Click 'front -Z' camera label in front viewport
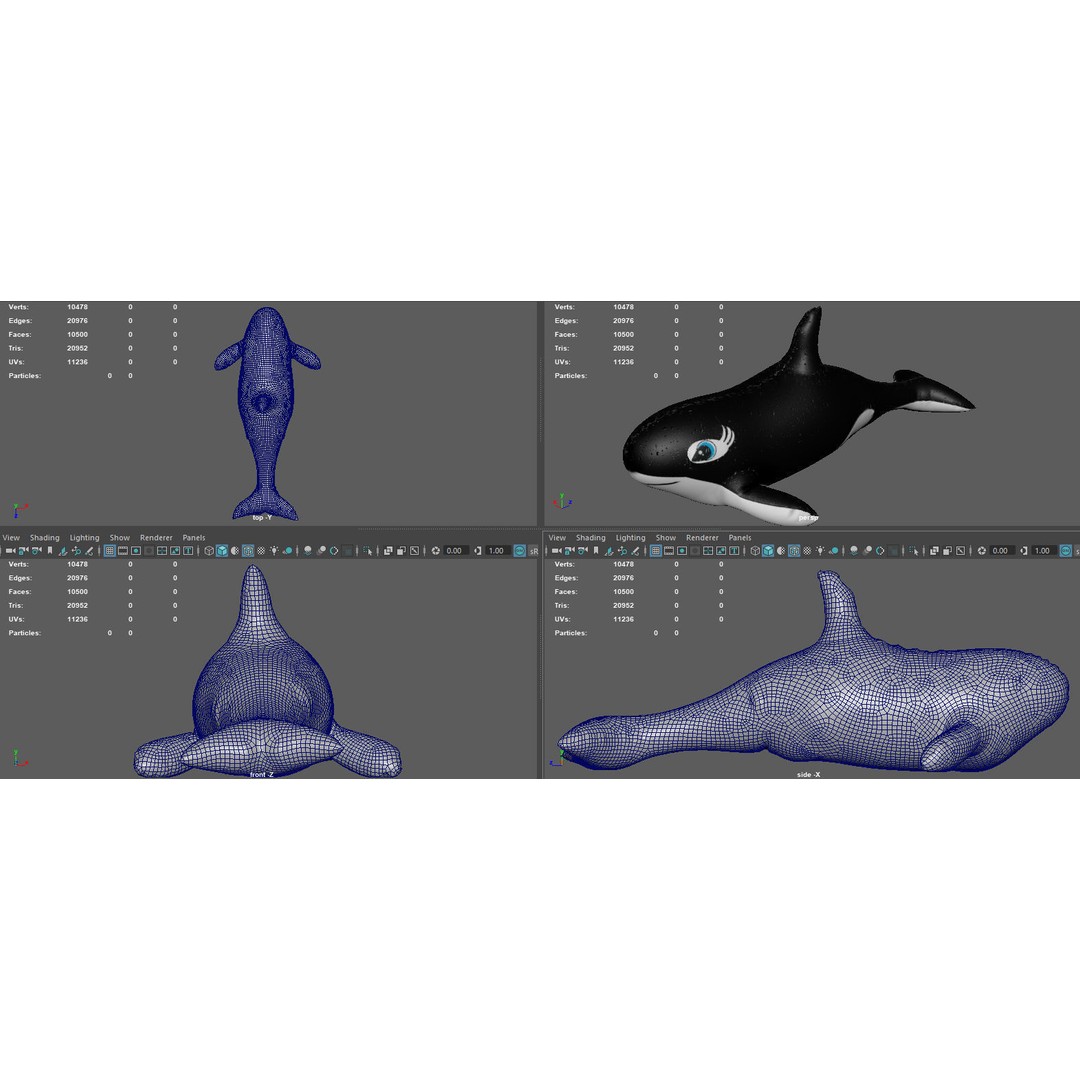This screenshot has width=1080, height=1080. (x=262, y=775)
